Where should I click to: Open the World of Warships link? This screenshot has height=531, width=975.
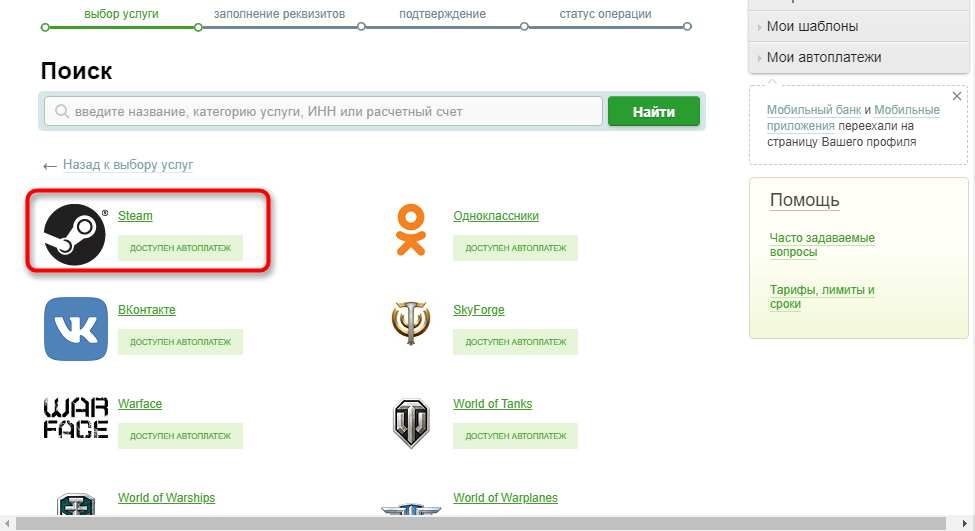click(167, 497)
